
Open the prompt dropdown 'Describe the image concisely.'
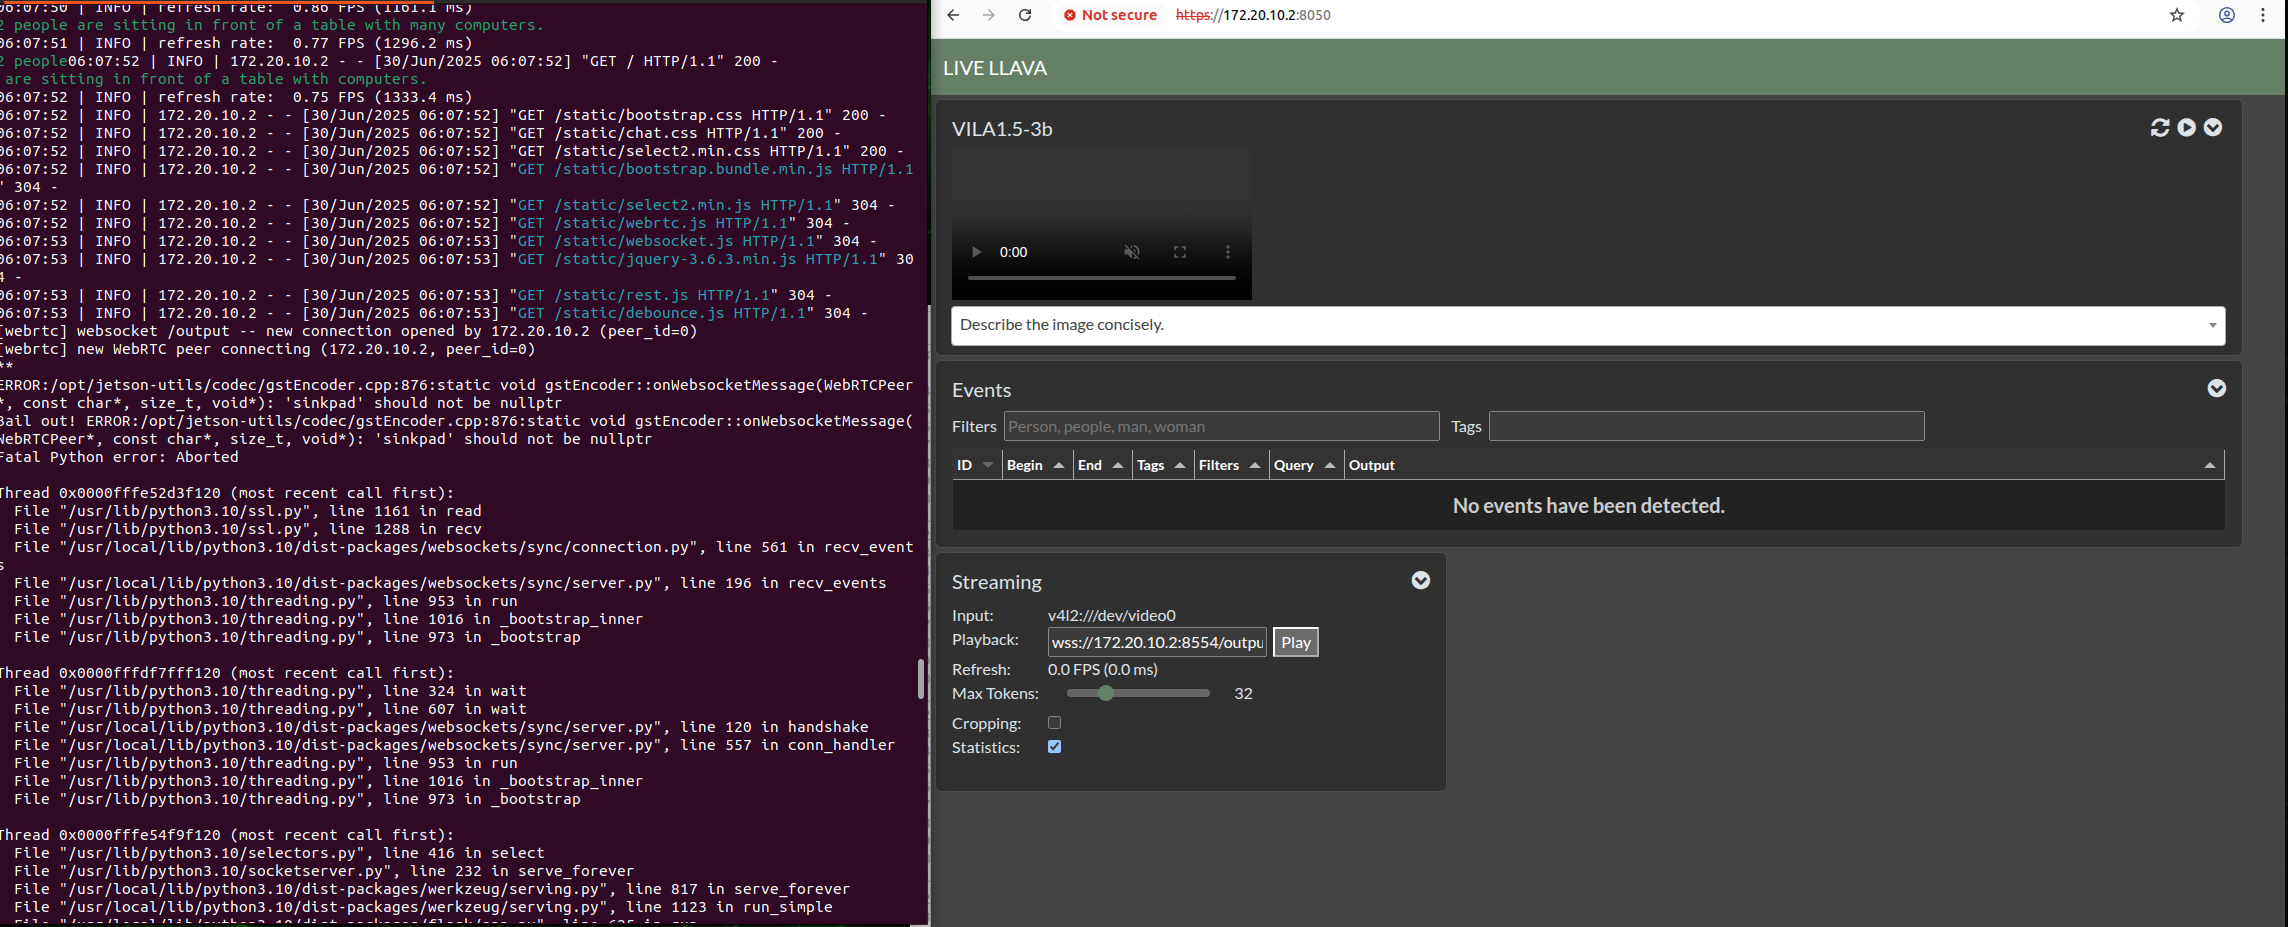click(1588, 326)
